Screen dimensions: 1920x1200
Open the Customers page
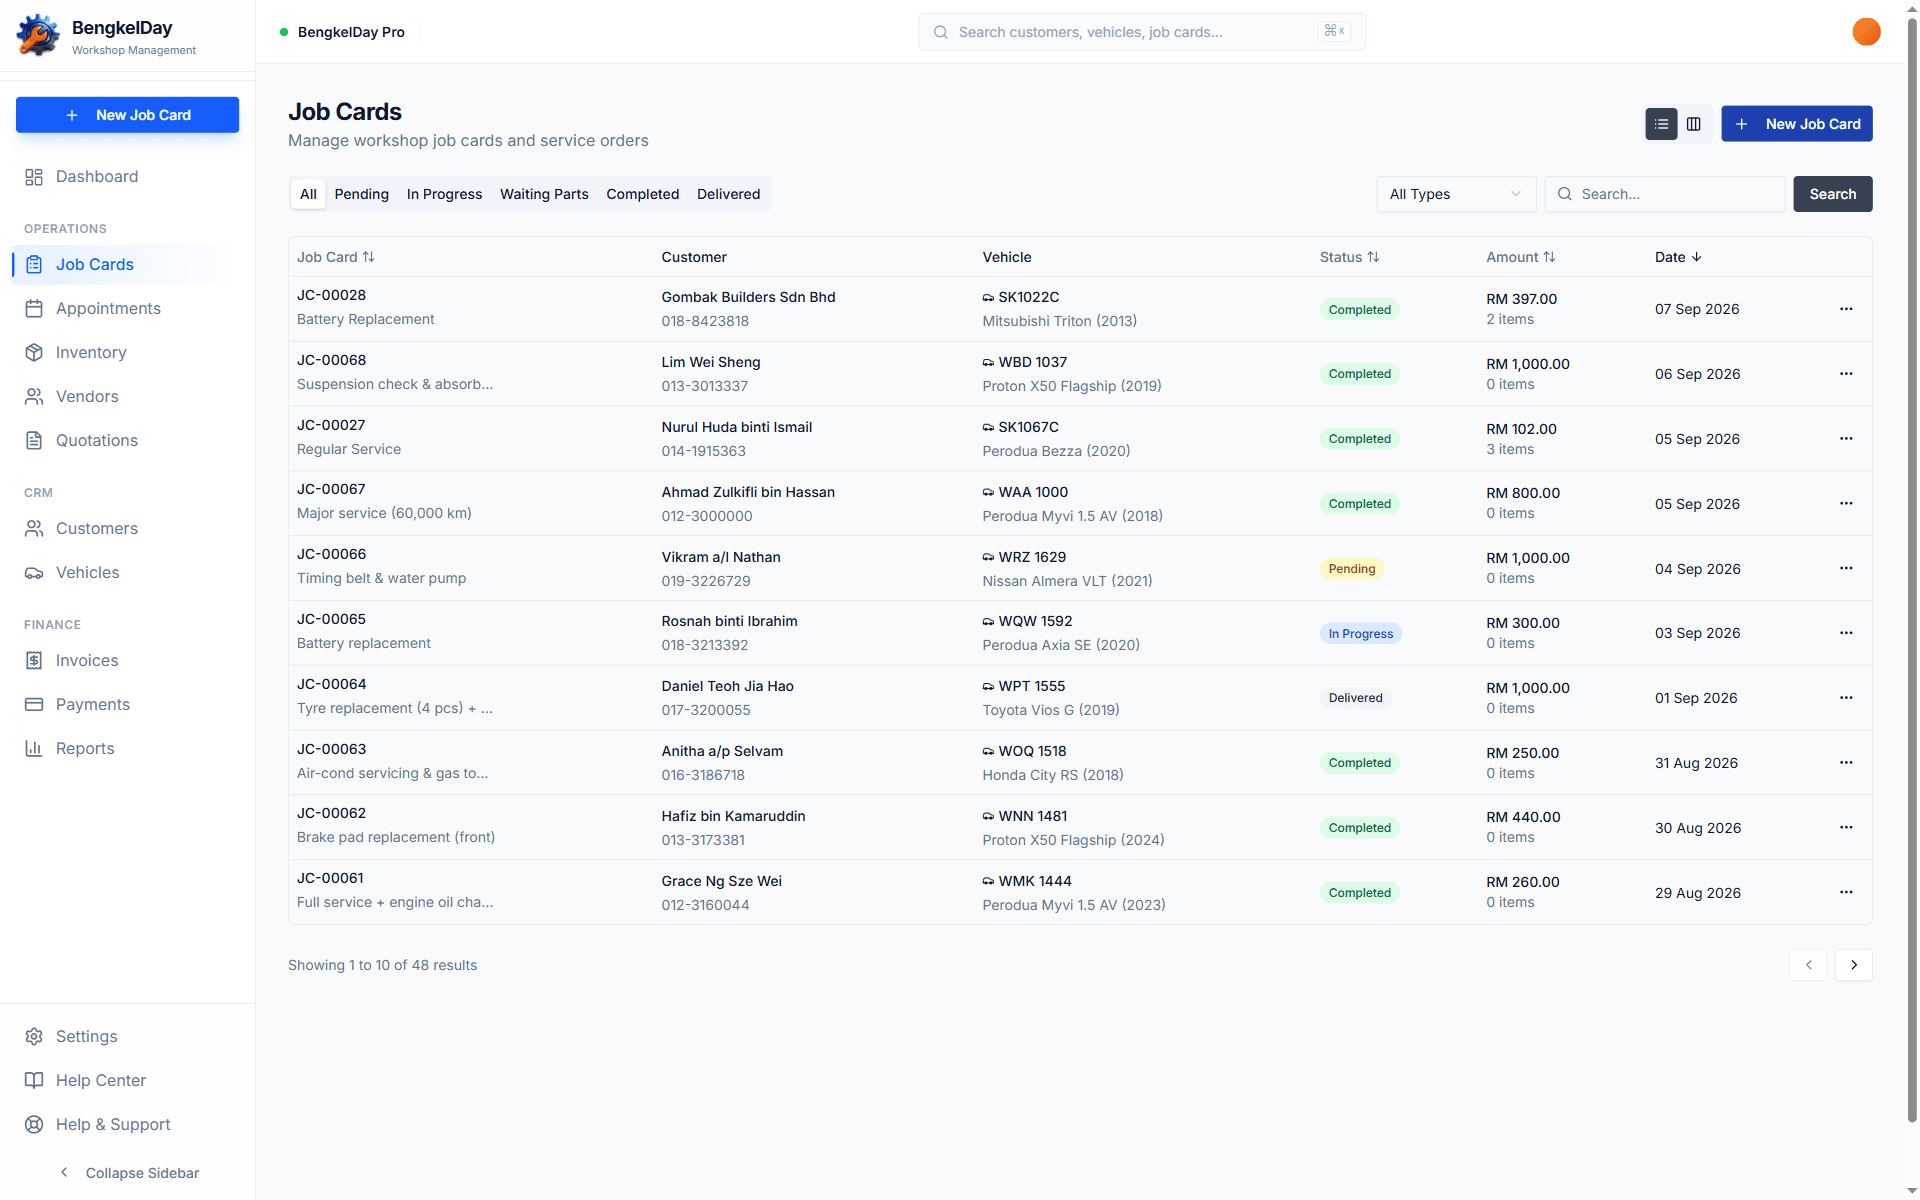tap(127, 529)
